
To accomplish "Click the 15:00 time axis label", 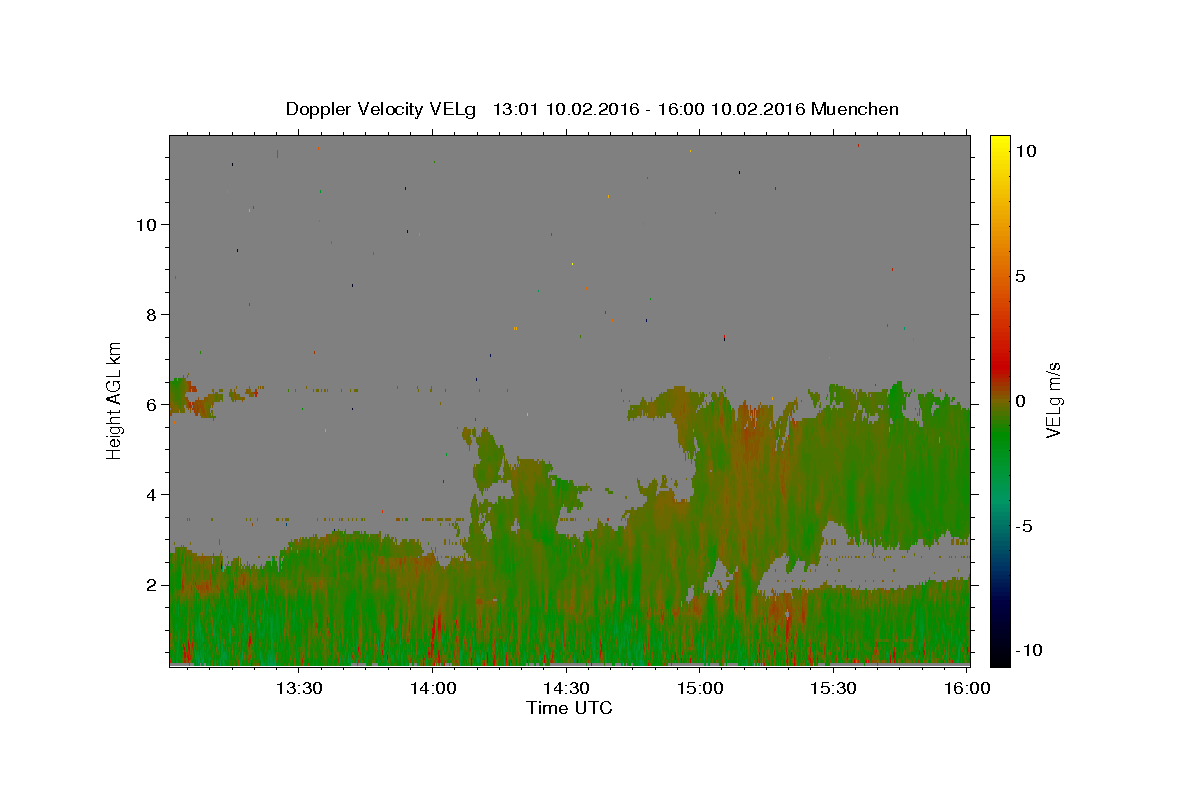I will [700, 688].
